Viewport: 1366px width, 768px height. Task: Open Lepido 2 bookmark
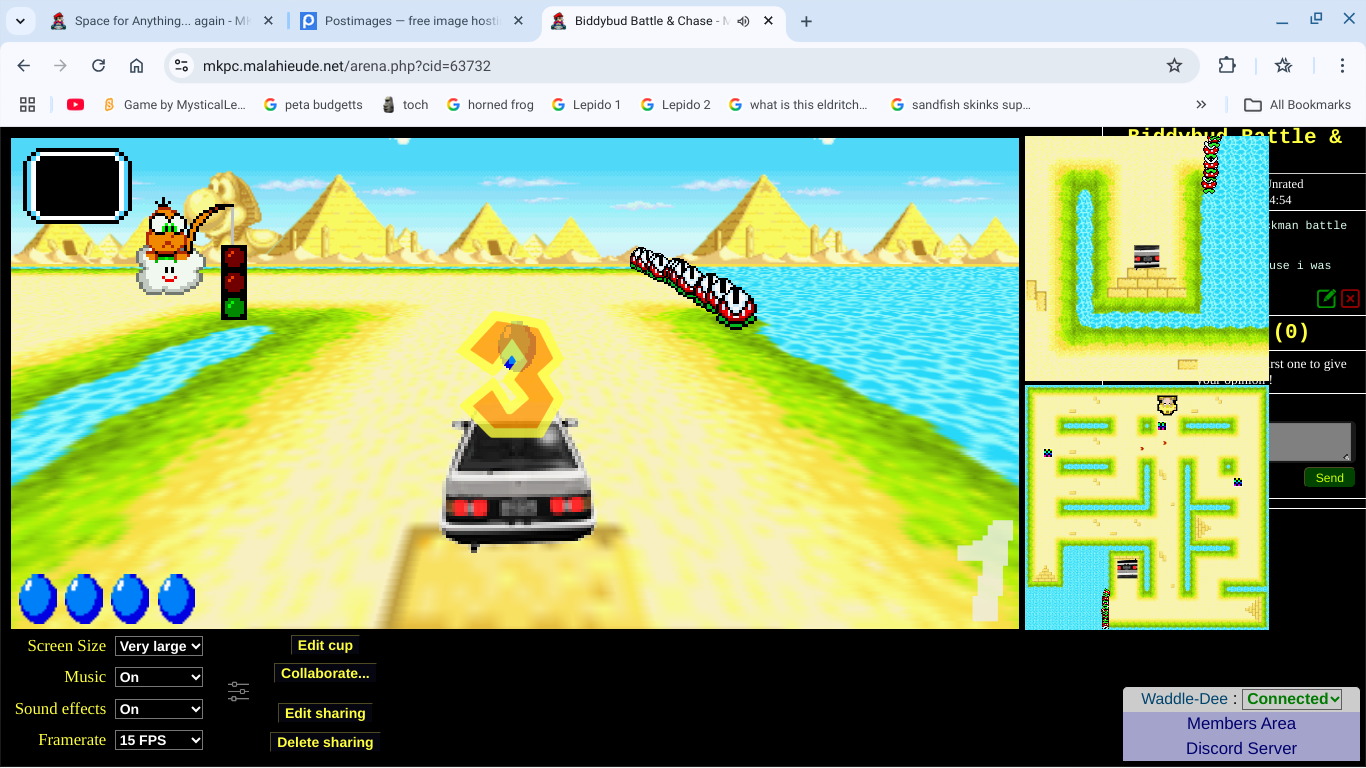click(676, 104)
